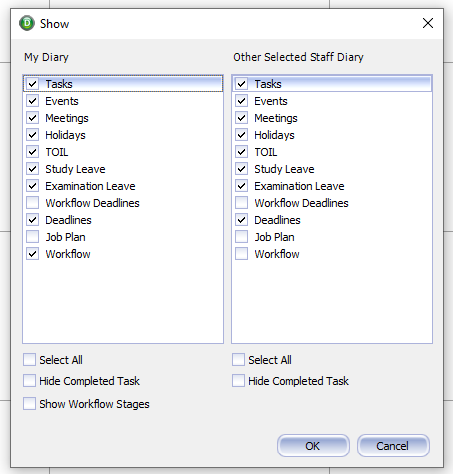The height and width of the screenshot is (474, 453).
Task: Enable Workflow in Other Selected Staff Diary
Action: (x=242, y=254)
